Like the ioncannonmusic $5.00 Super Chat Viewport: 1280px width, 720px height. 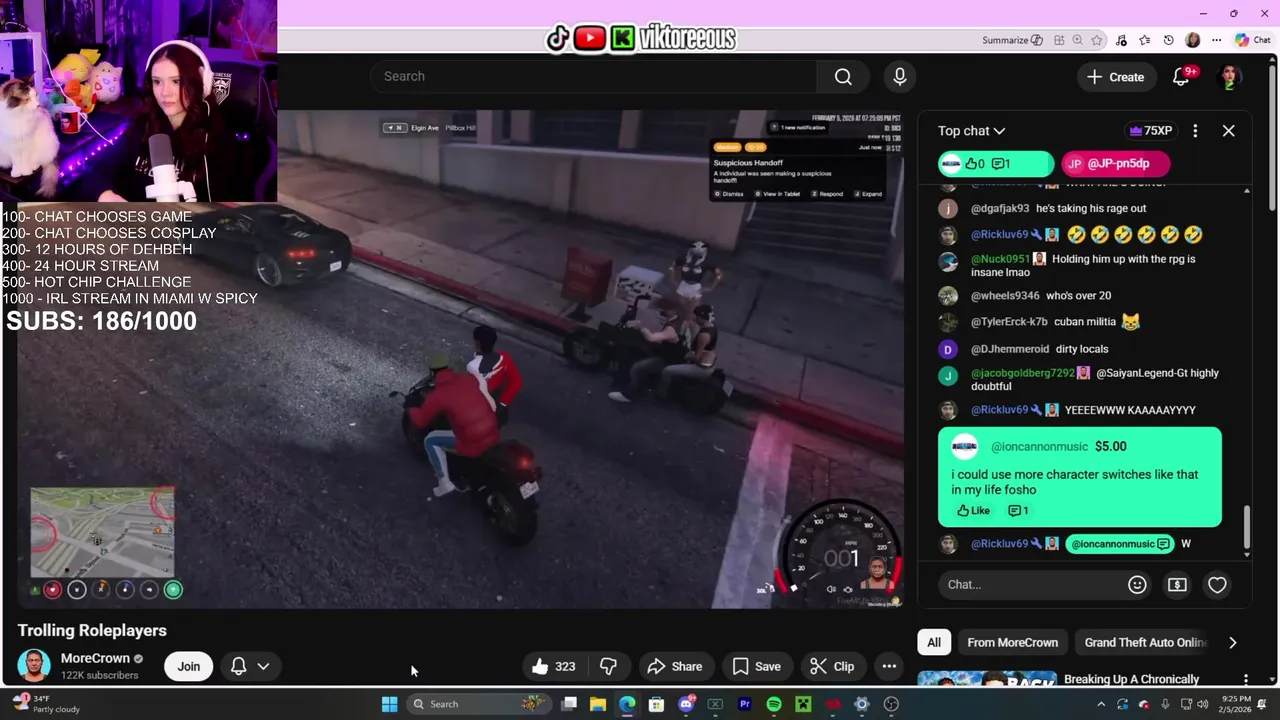[x=973, y=511]
